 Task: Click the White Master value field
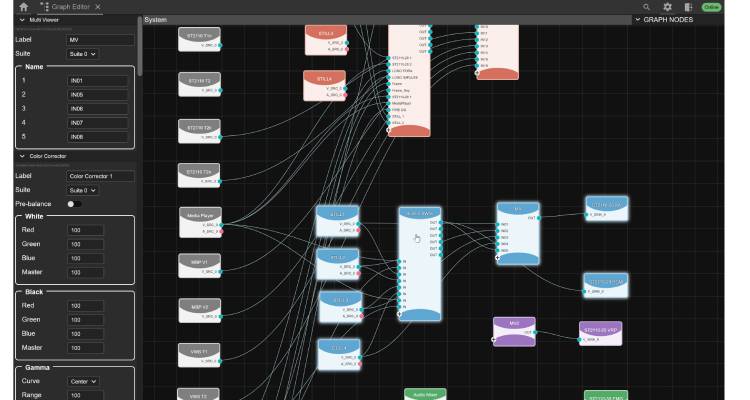click(x=85, y=272)
